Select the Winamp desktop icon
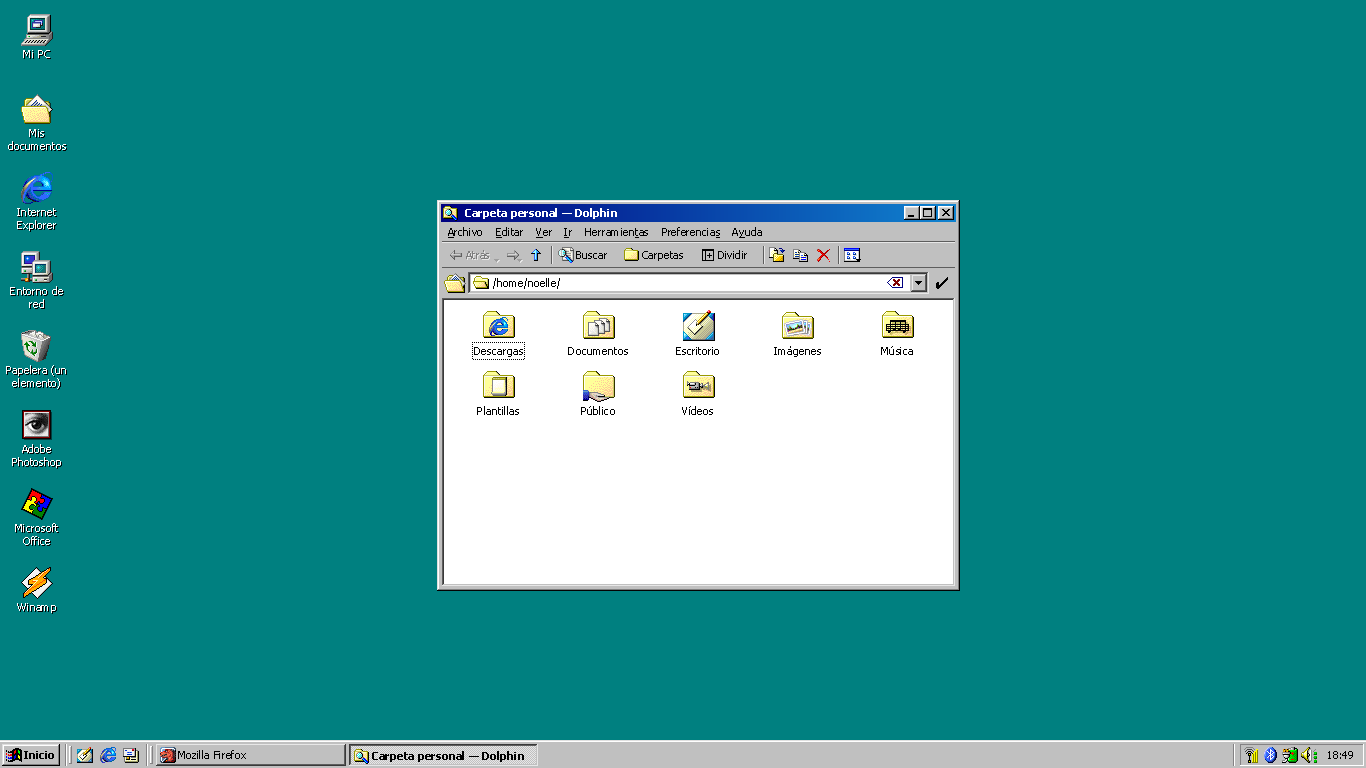1366x768 pixels. coord(37,591)
